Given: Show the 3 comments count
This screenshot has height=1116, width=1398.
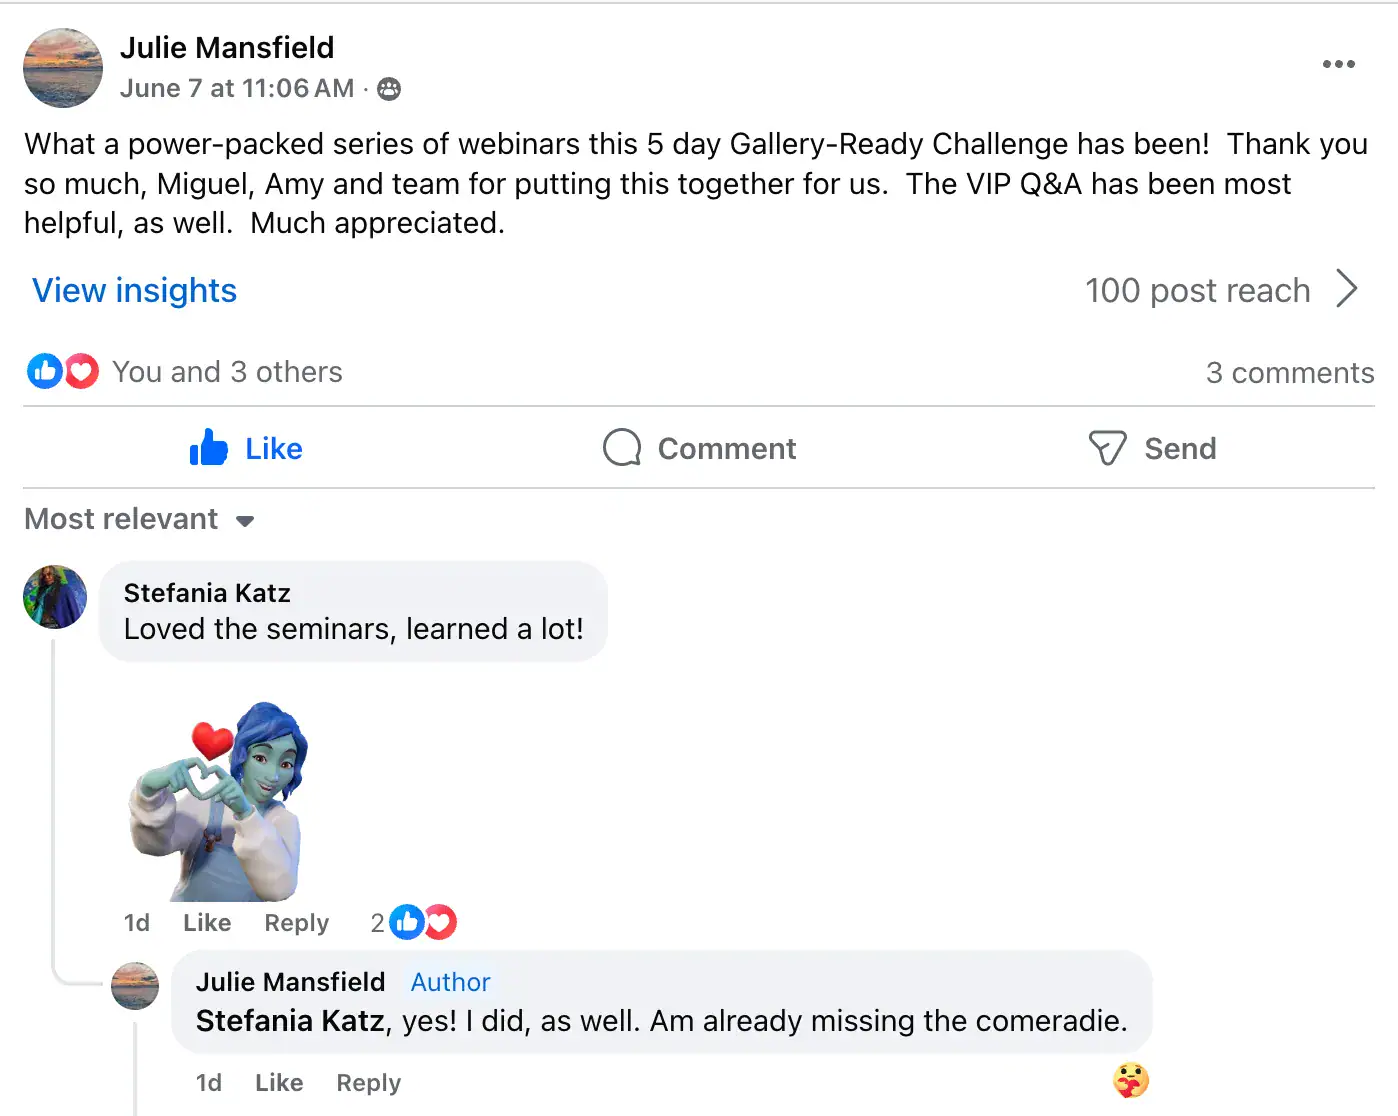Looking at the screenshot, I should click(x=1289, y=373).
